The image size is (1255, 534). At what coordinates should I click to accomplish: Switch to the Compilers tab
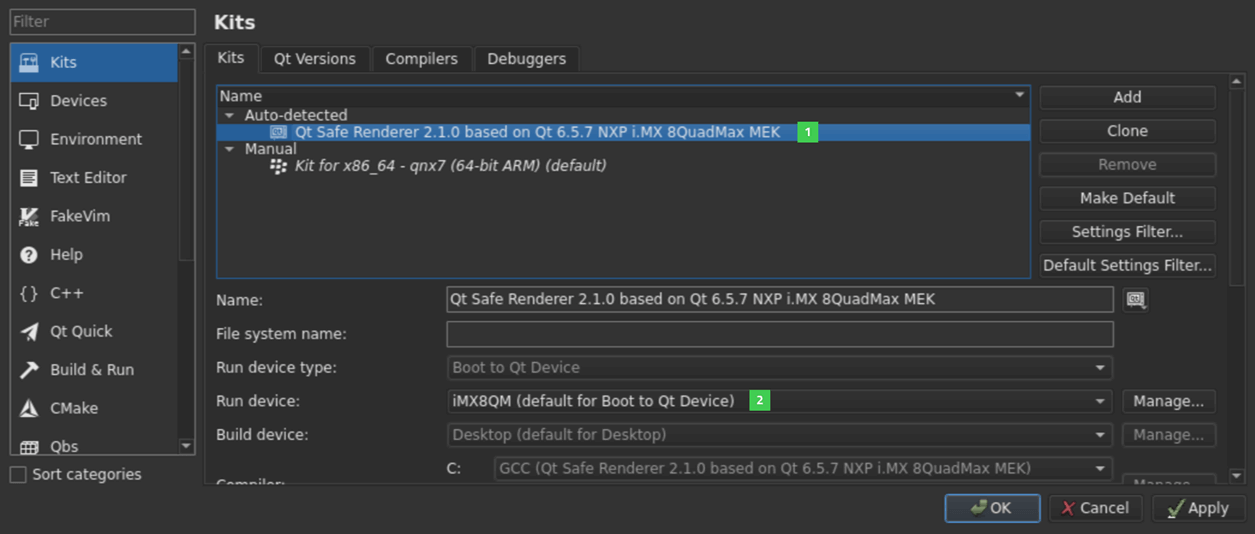click(422, 59)
